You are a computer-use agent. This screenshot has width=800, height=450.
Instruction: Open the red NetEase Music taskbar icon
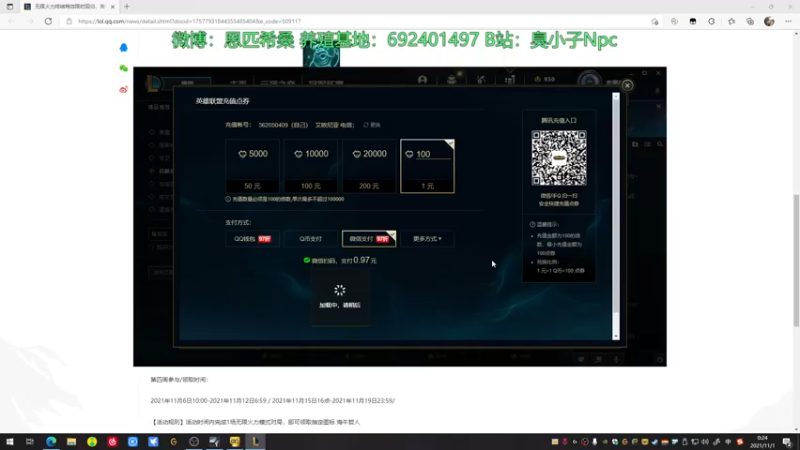[x=112, y=442]
